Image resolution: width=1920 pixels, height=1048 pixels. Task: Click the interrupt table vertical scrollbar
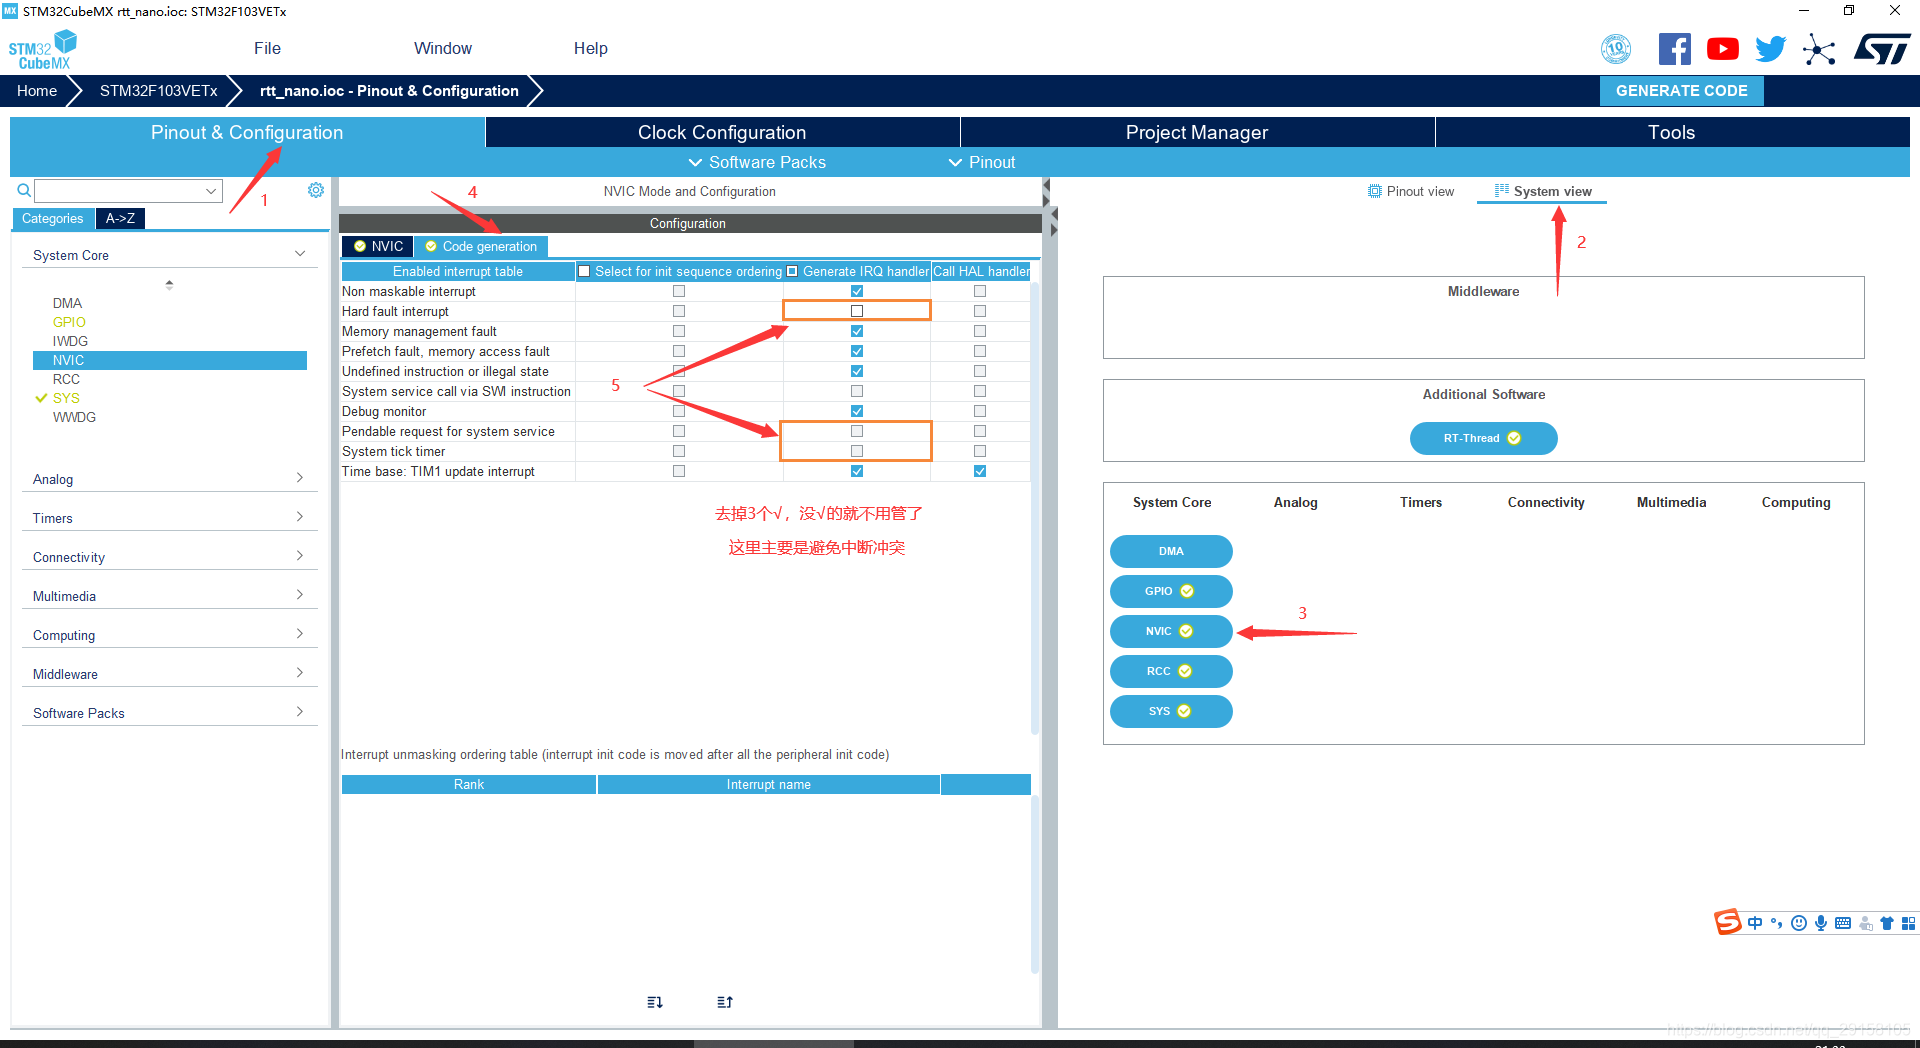(1035, 510)
